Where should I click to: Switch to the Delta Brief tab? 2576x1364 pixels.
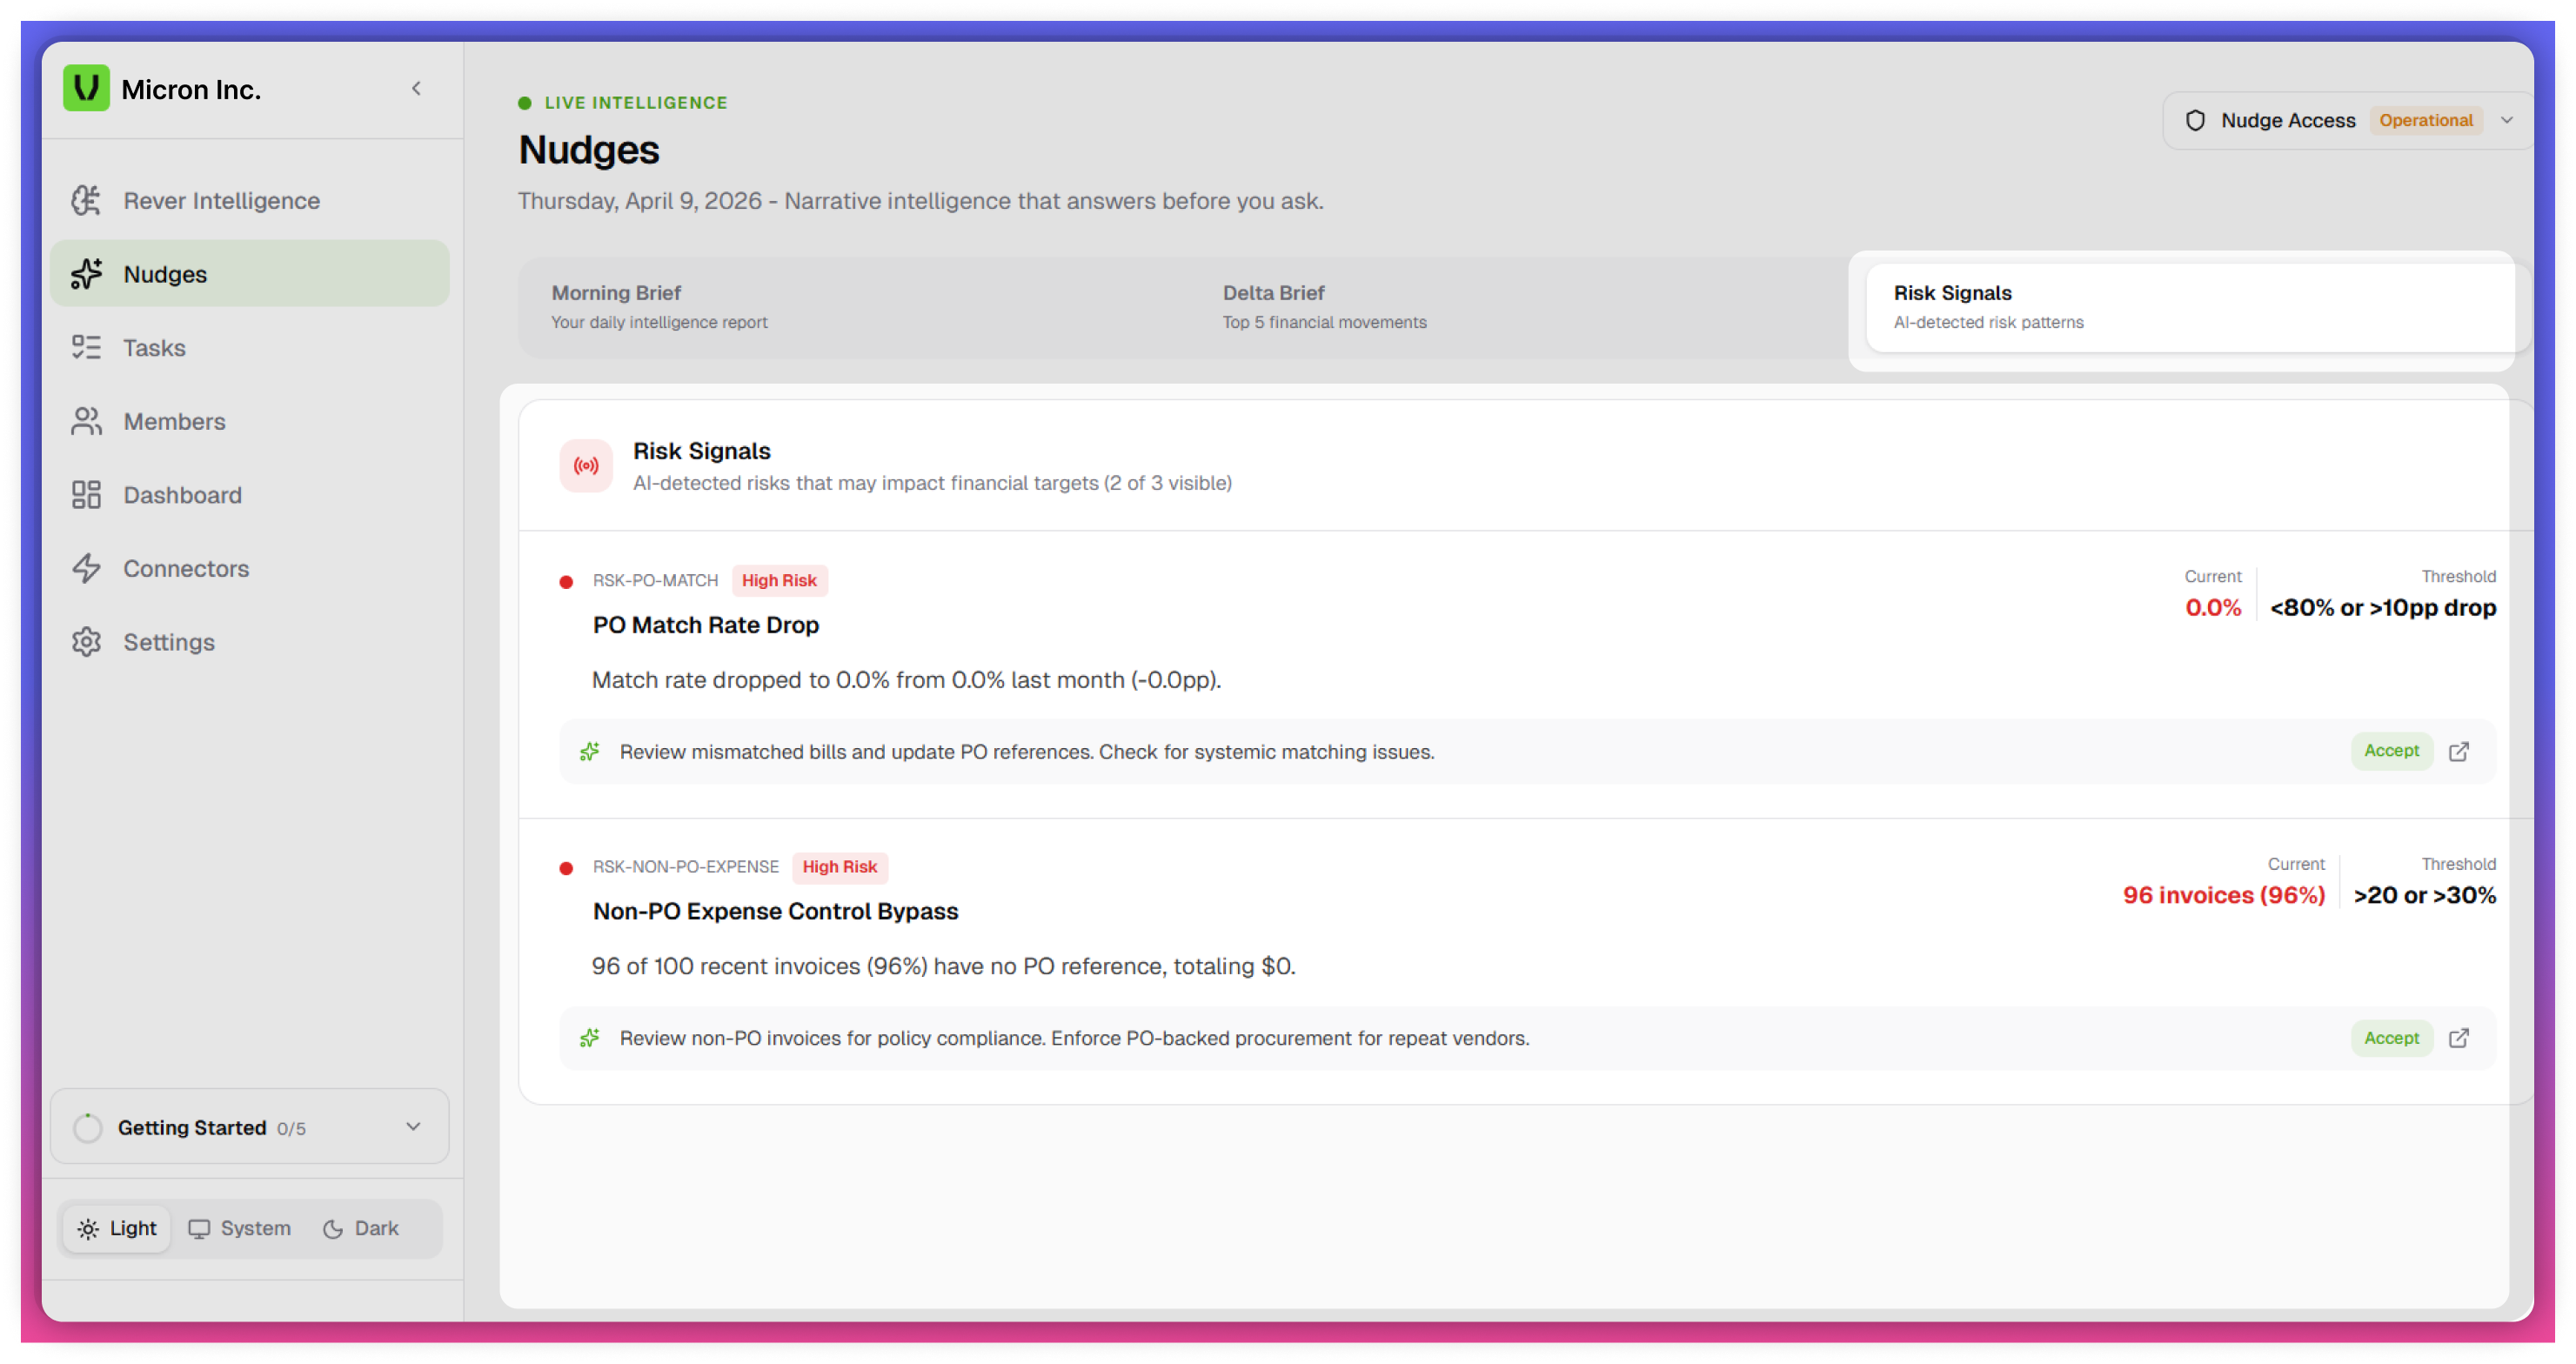[1324, 306]
